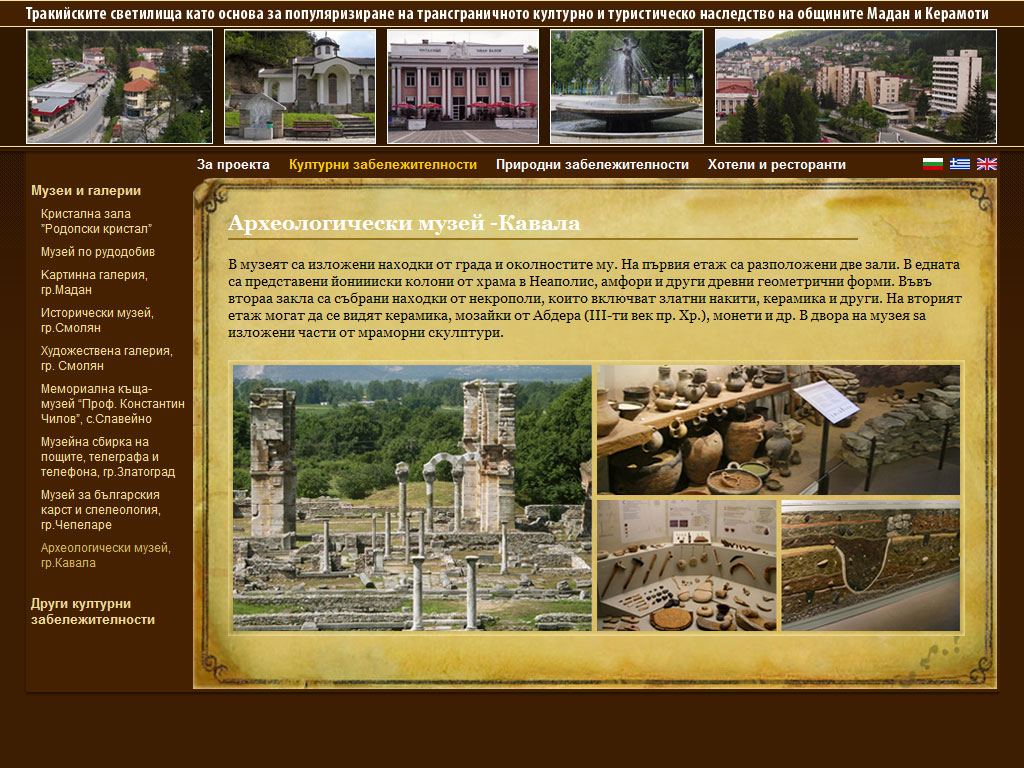This screenshot has width=1024, height=768.
Task: Open 'Музейна сбирка на пощите' Златоград link
Action: (x=108, y=456)
